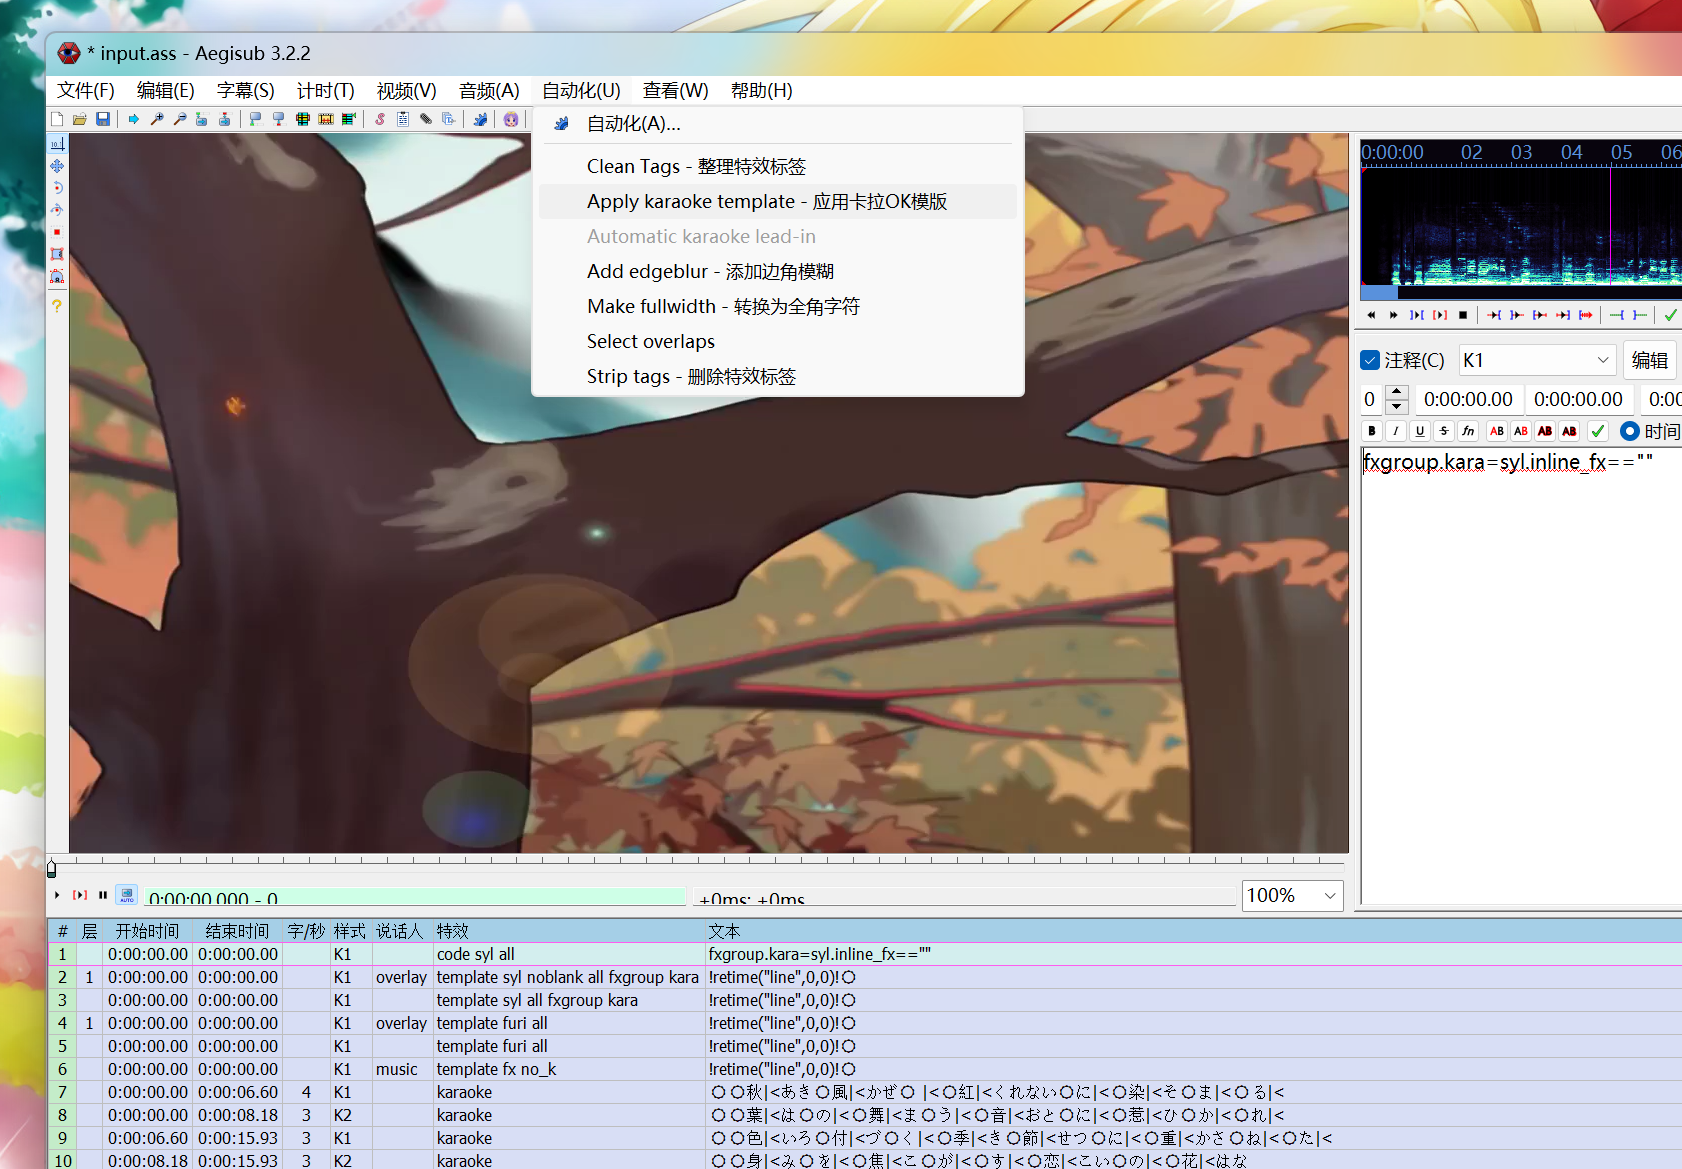Viewport: 1682px width, 1169px height.
Task: Pick secondary color with second AB swatch
Action: coord(1521,431)
